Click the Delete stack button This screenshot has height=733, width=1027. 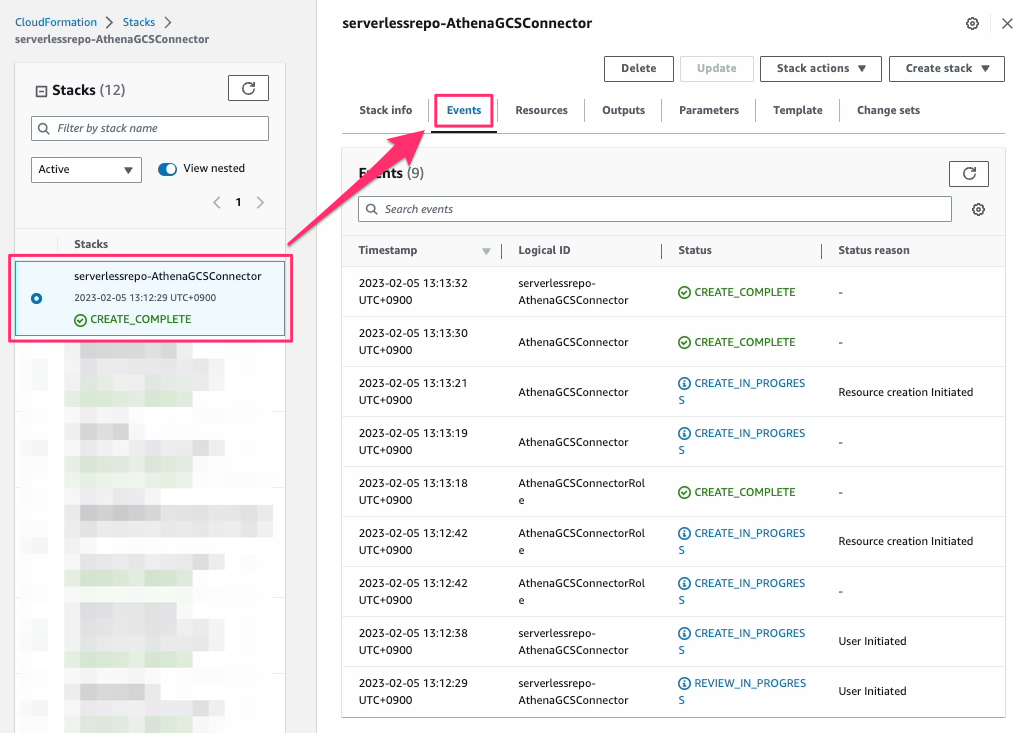coord(639,68)
